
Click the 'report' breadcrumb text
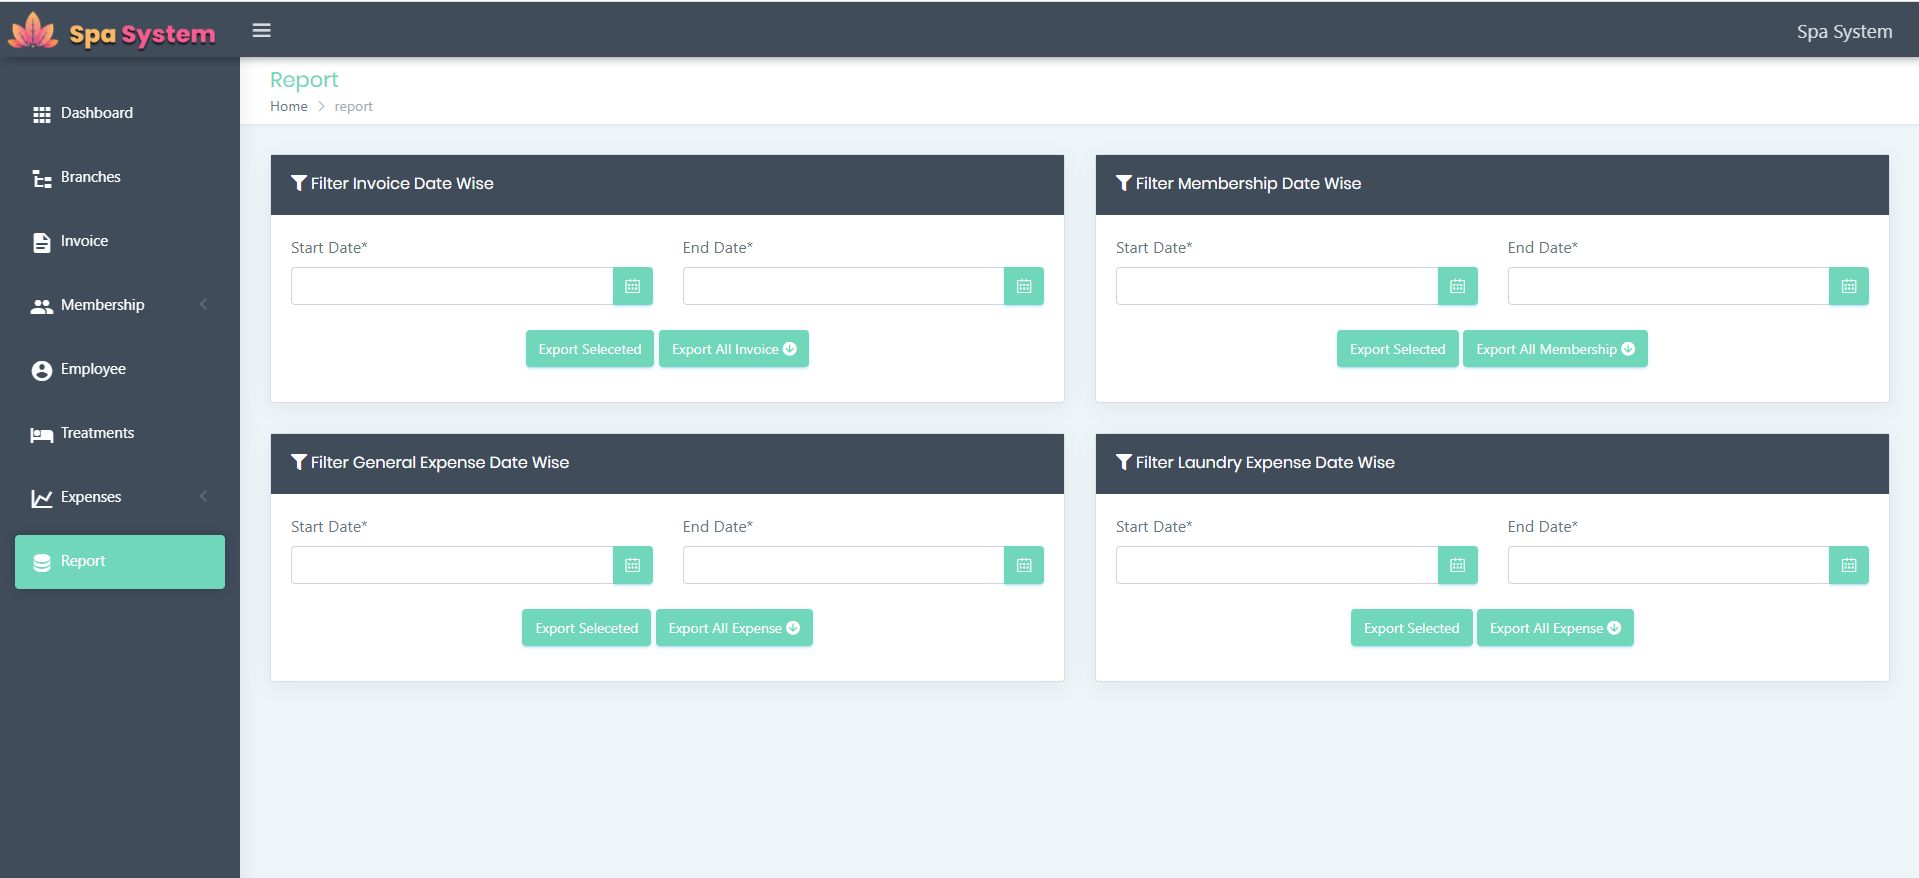coord(353,106)
